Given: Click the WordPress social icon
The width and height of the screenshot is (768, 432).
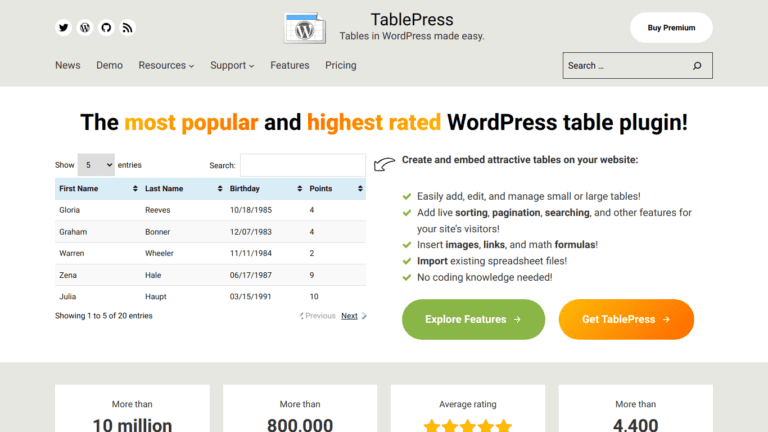Looking at the screenshot, I should (x=85, y=28).
